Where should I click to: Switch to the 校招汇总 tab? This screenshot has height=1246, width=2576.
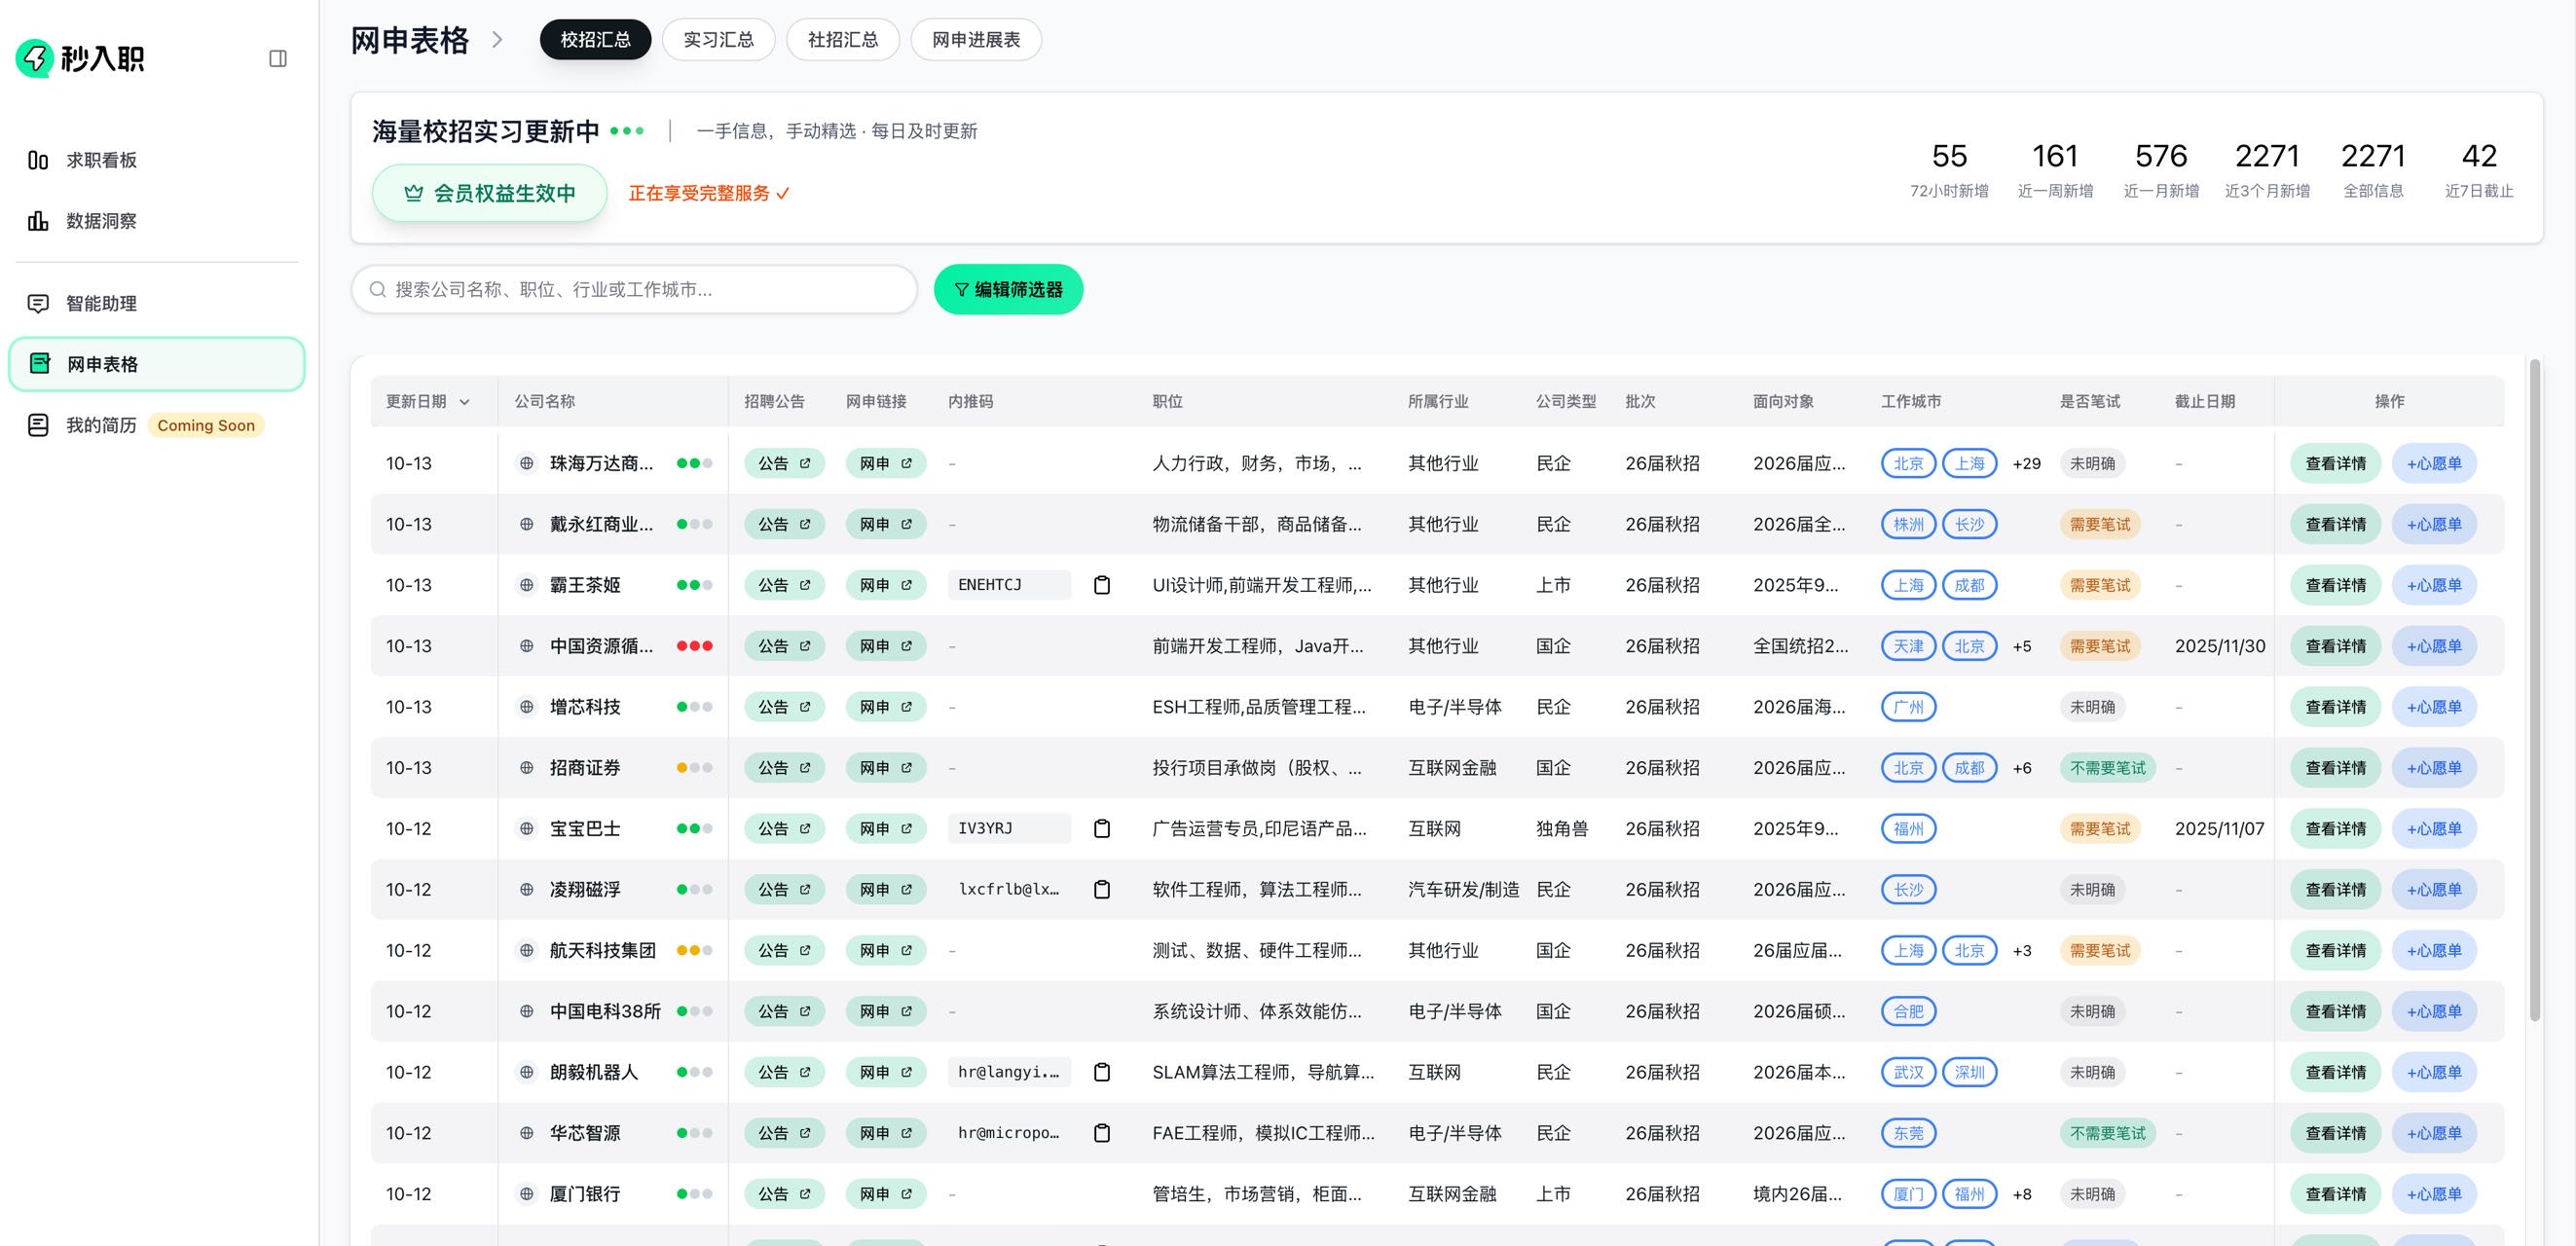point(595,40)
